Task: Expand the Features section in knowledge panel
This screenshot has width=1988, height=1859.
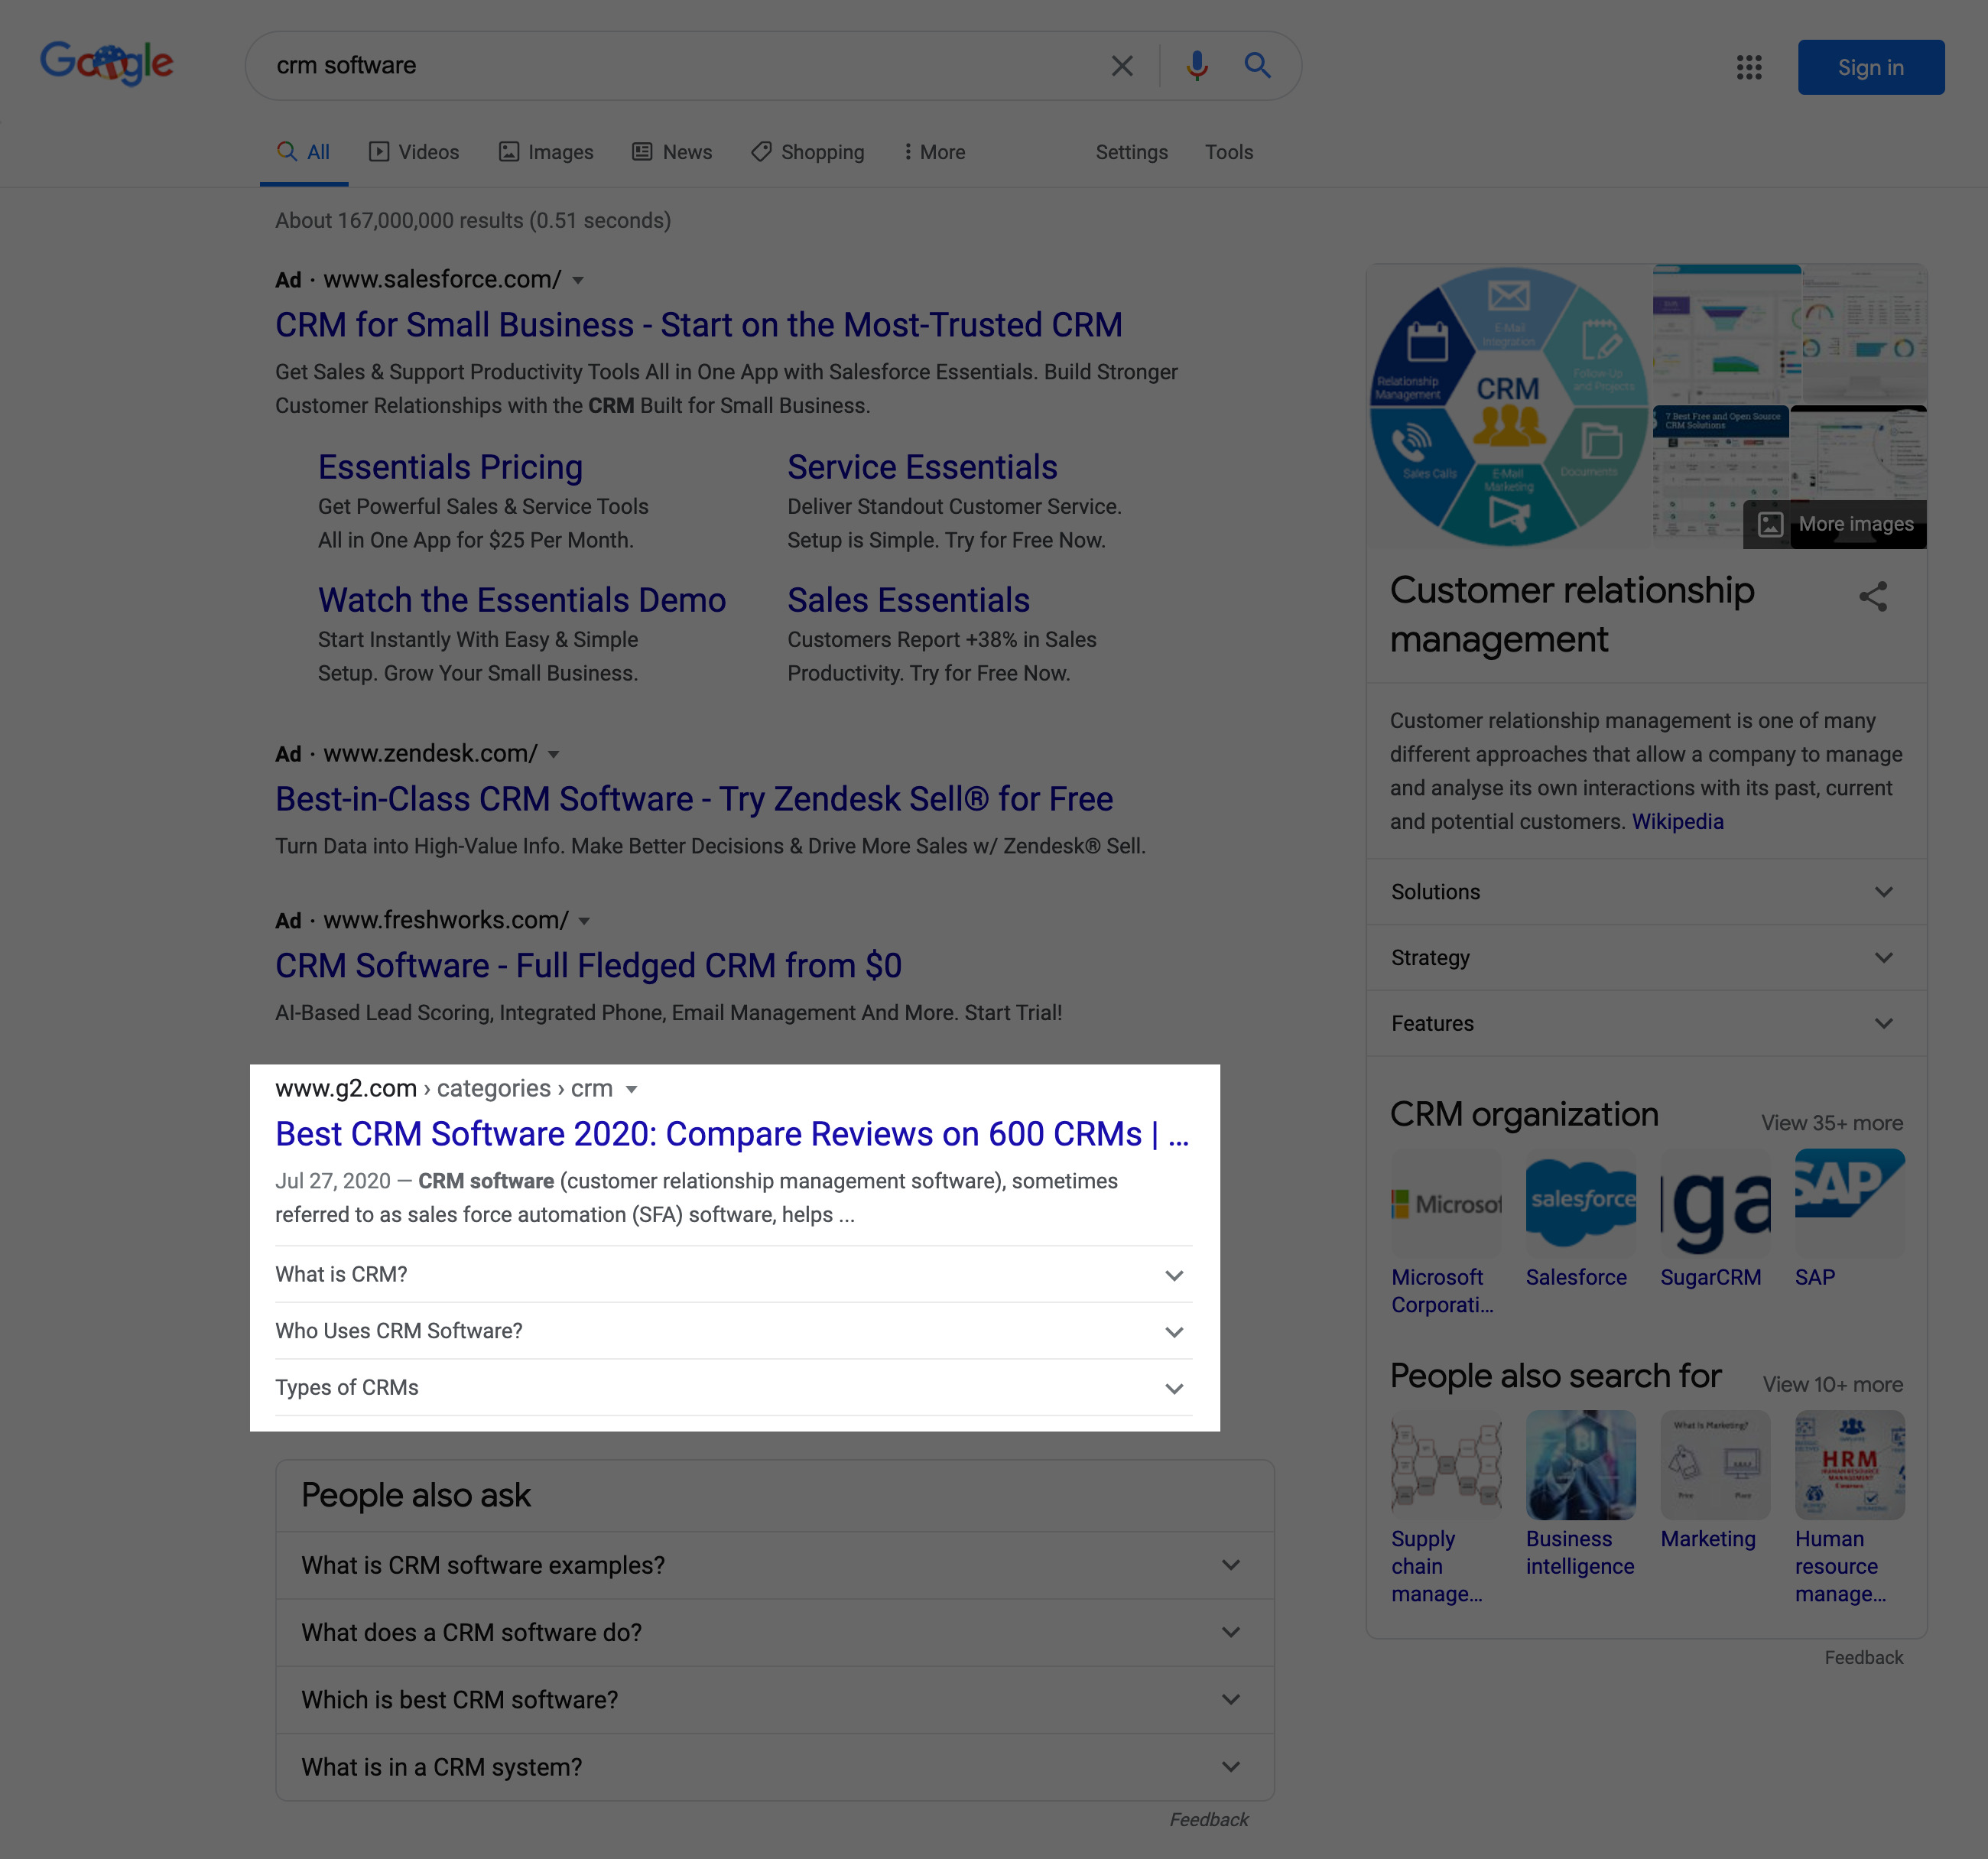Action: 1646,1023
